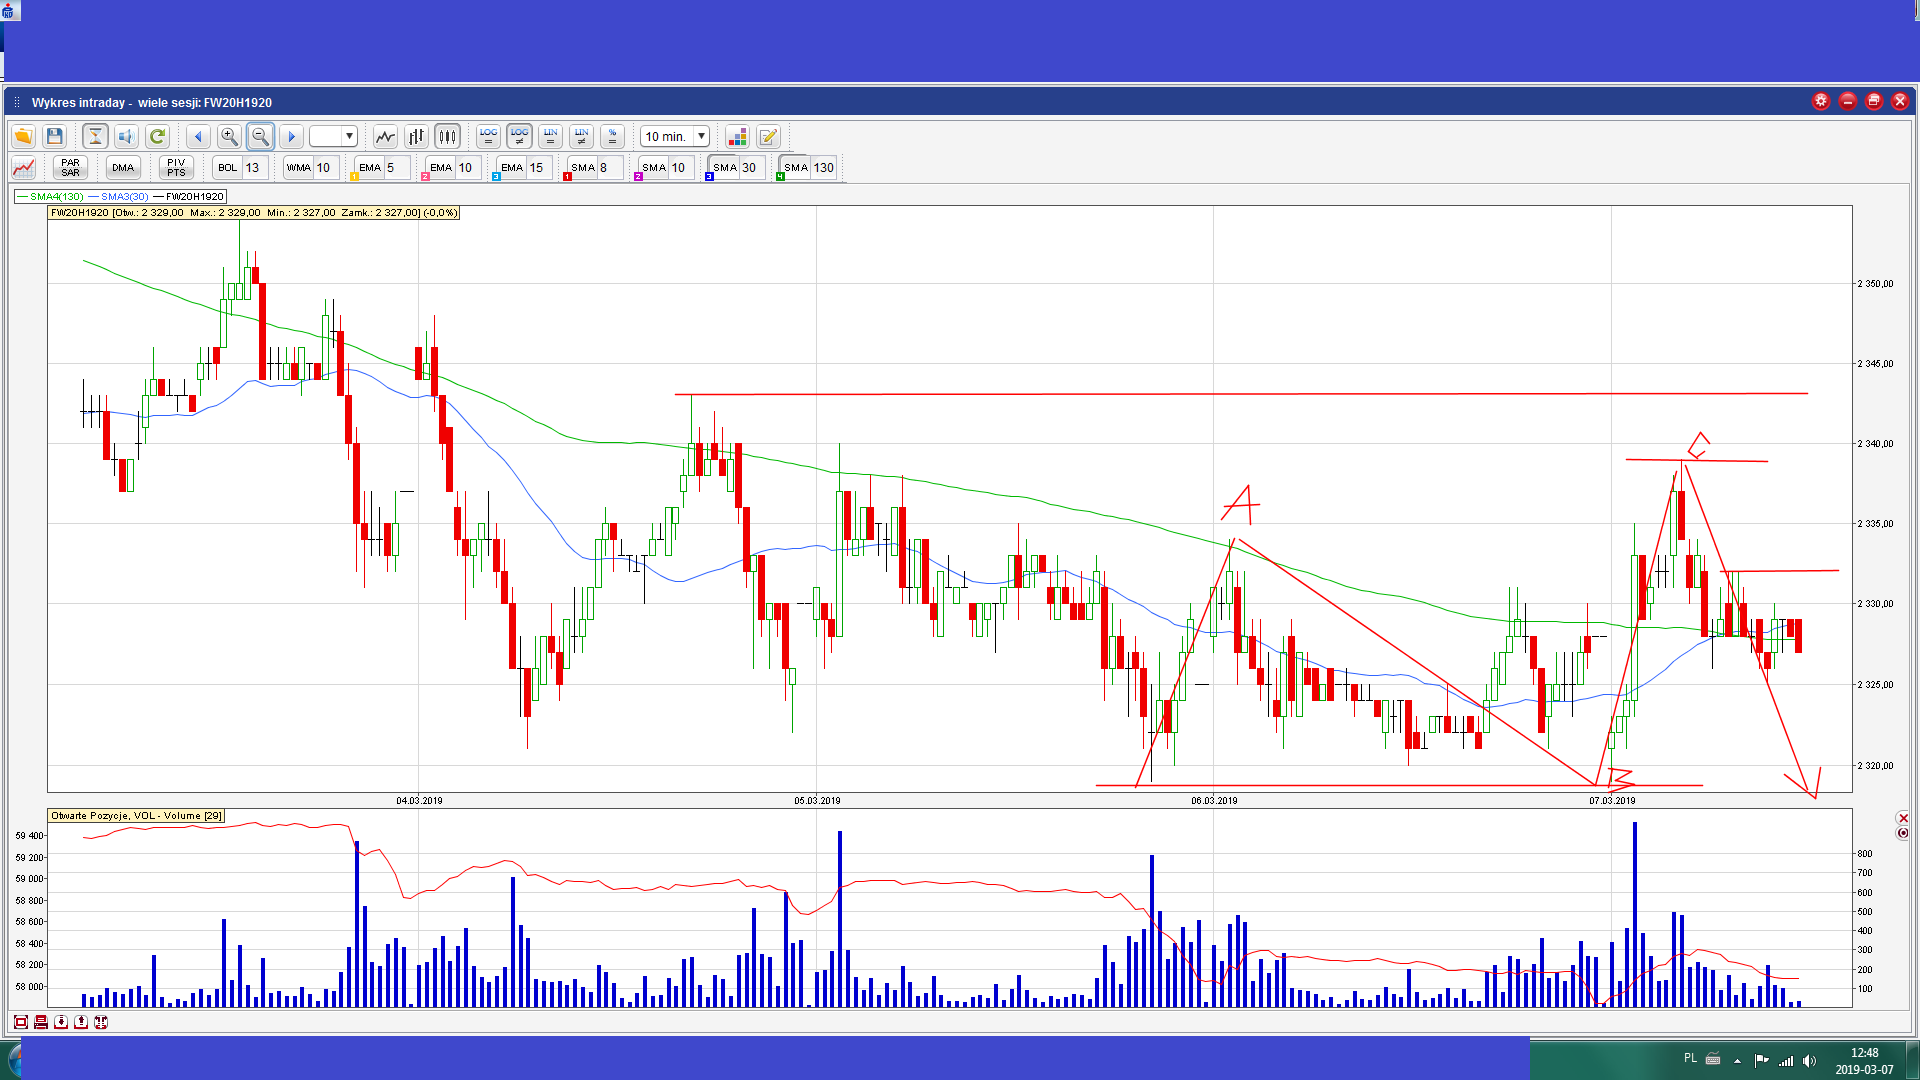Select the bar chart type icon
The width and height of the screenshot is (1920, 1080).
click(416, 136)
